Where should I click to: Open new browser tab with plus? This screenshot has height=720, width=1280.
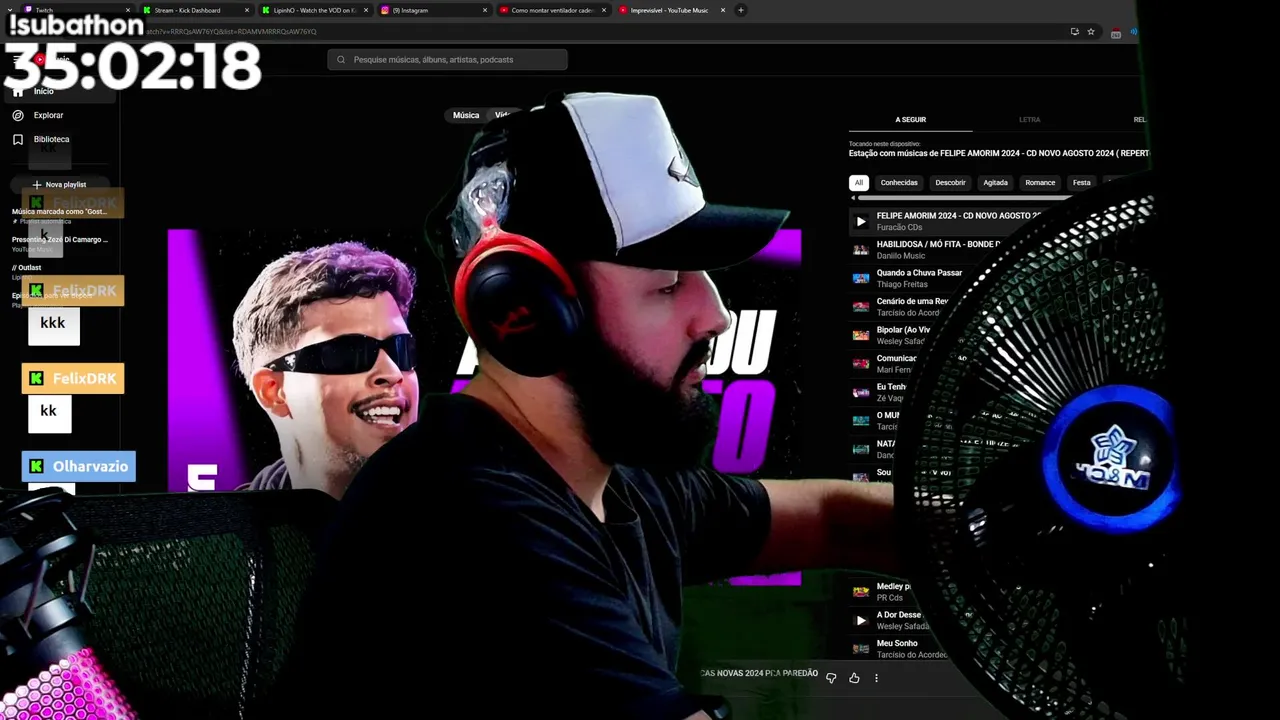(x=741, y=10)
